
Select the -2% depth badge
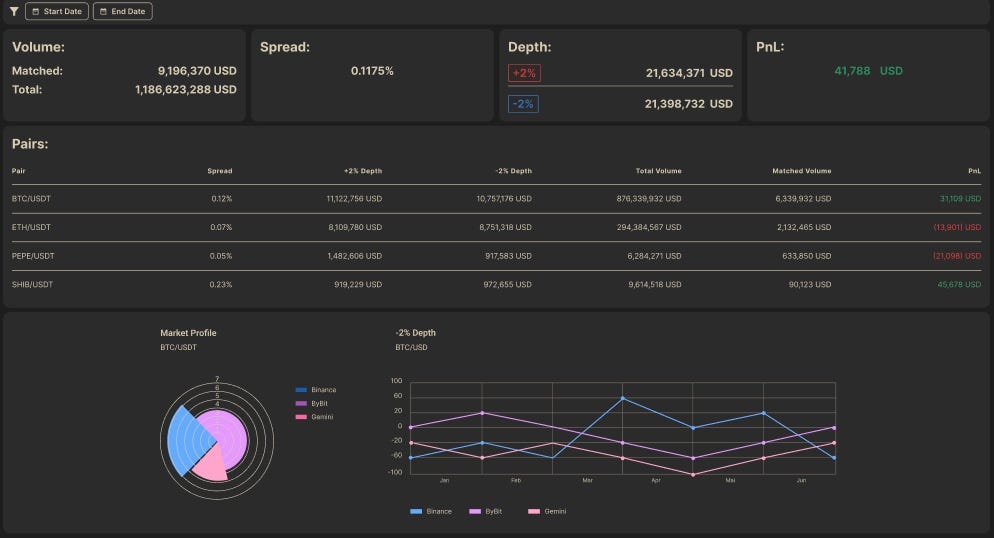click(523, 104)
